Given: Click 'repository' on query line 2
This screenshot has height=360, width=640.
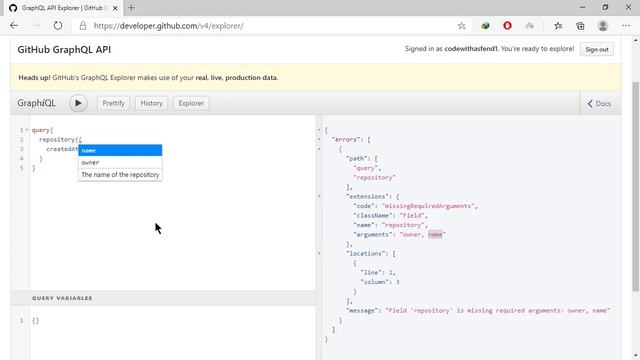Looking at the screenshot, I should point(57,140).
